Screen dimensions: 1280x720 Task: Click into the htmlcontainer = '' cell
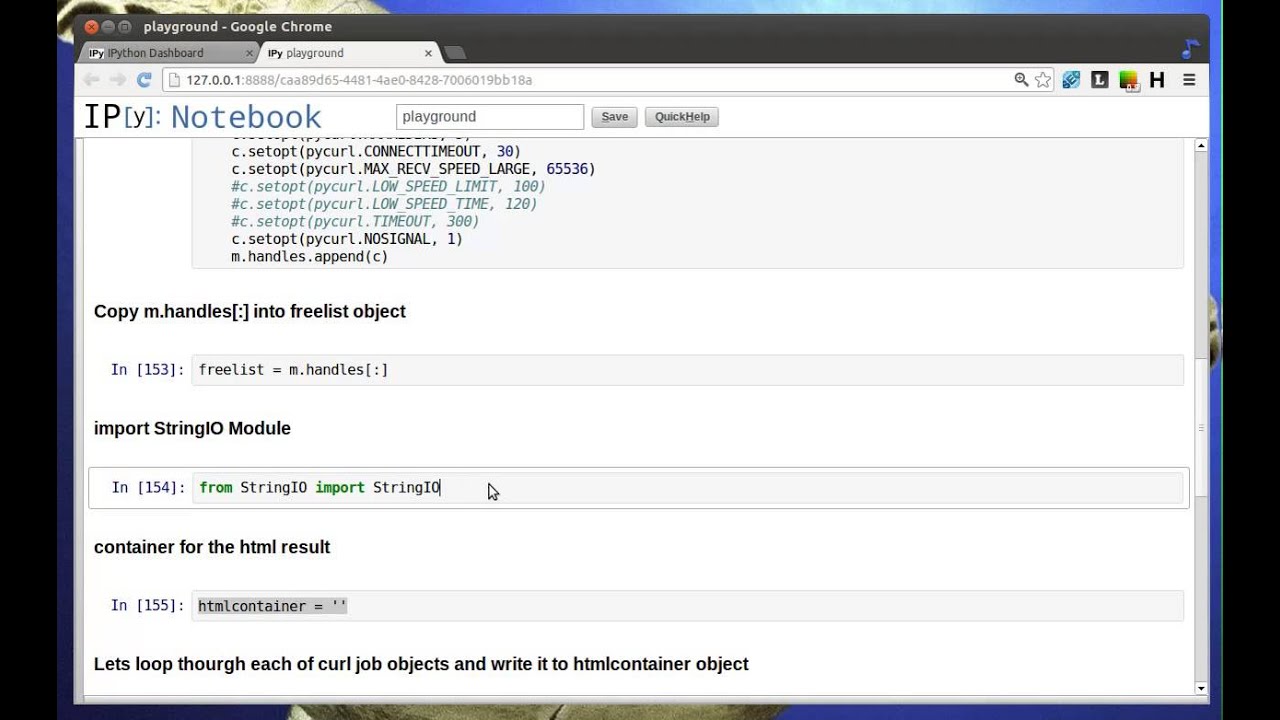coord(687,606)
